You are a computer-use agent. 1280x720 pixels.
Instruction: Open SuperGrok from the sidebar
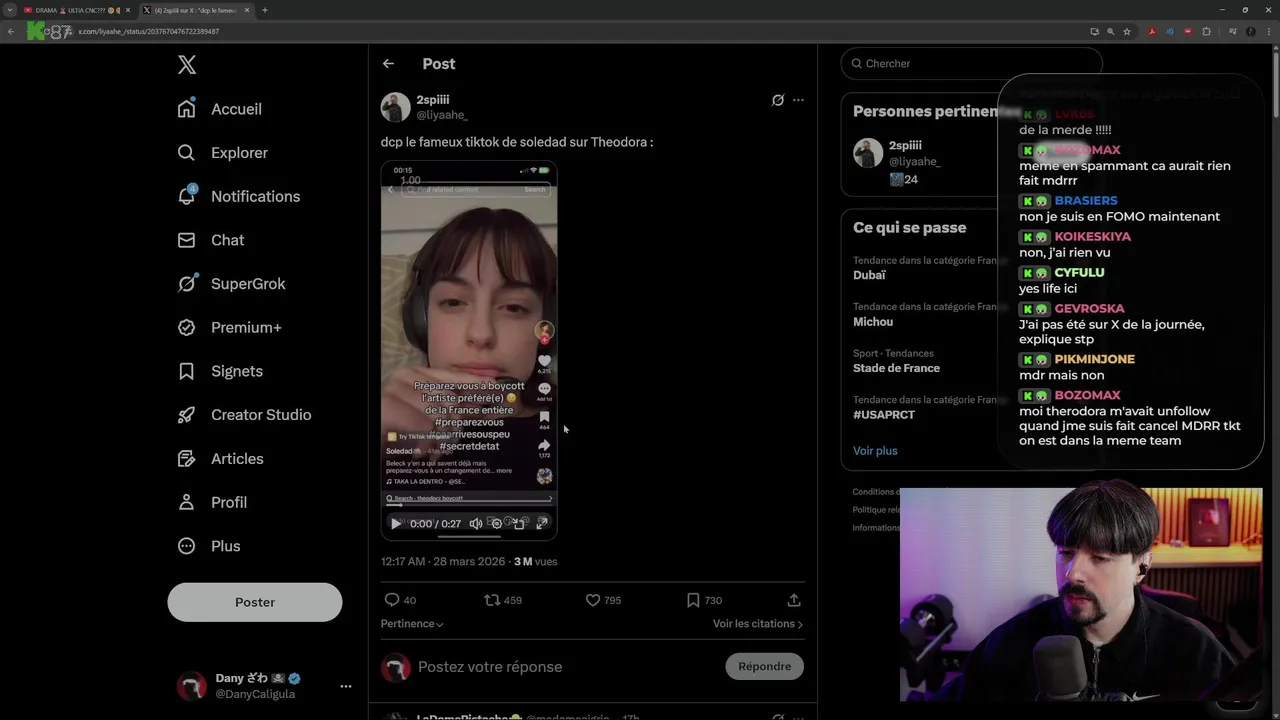pos(231,284)
